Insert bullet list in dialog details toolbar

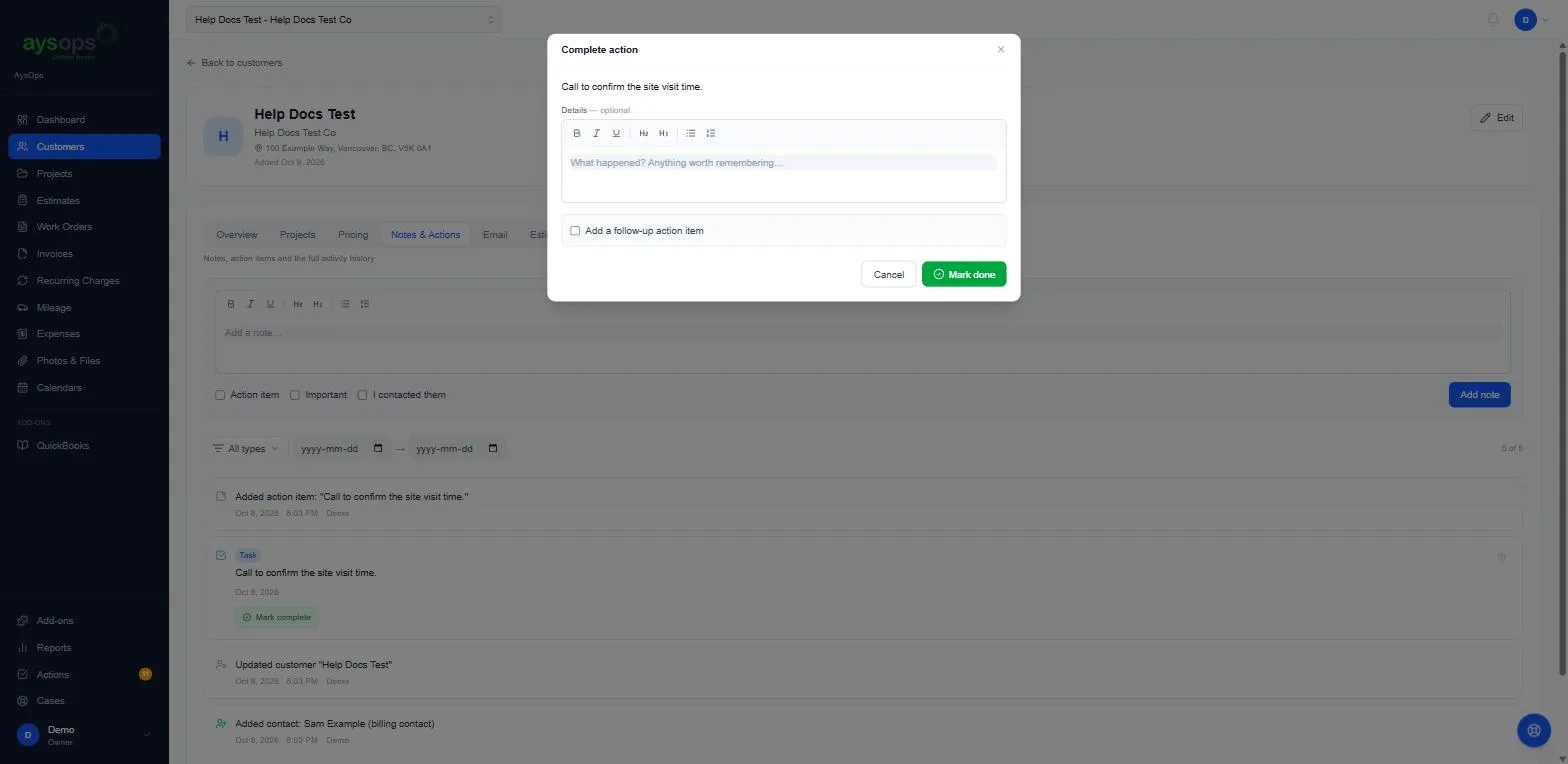click(x=691, y=133)
